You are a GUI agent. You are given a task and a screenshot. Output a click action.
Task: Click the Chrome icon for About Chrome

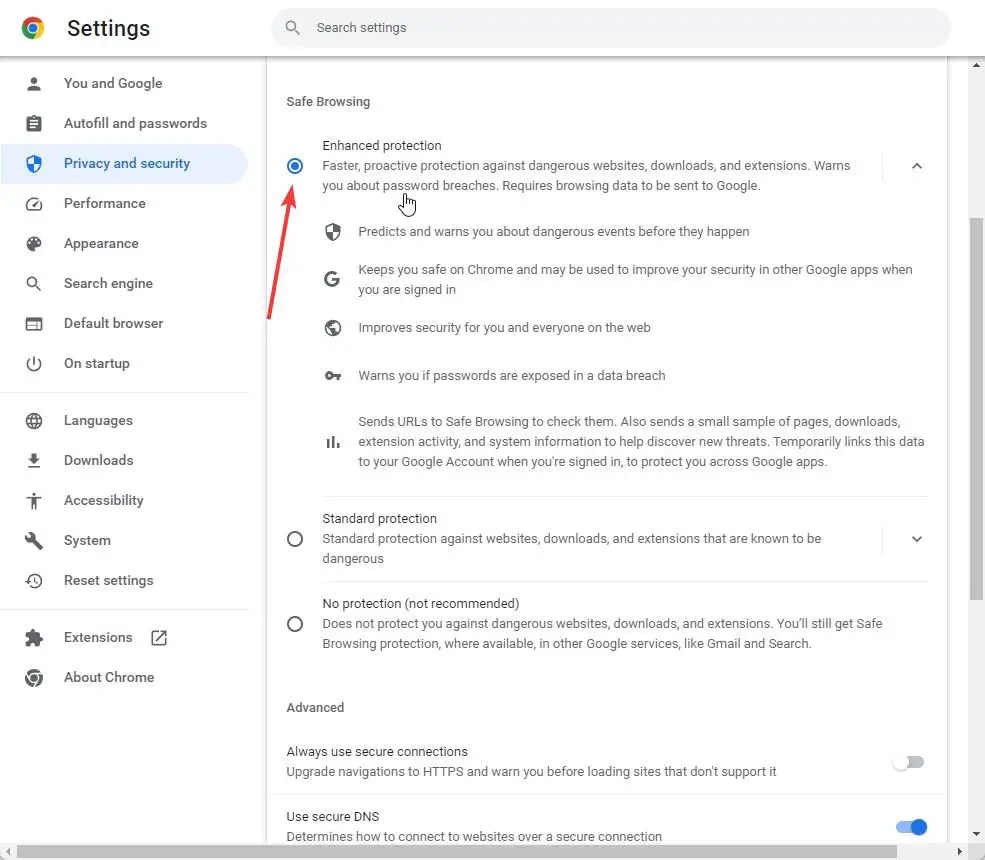(34, 678)
